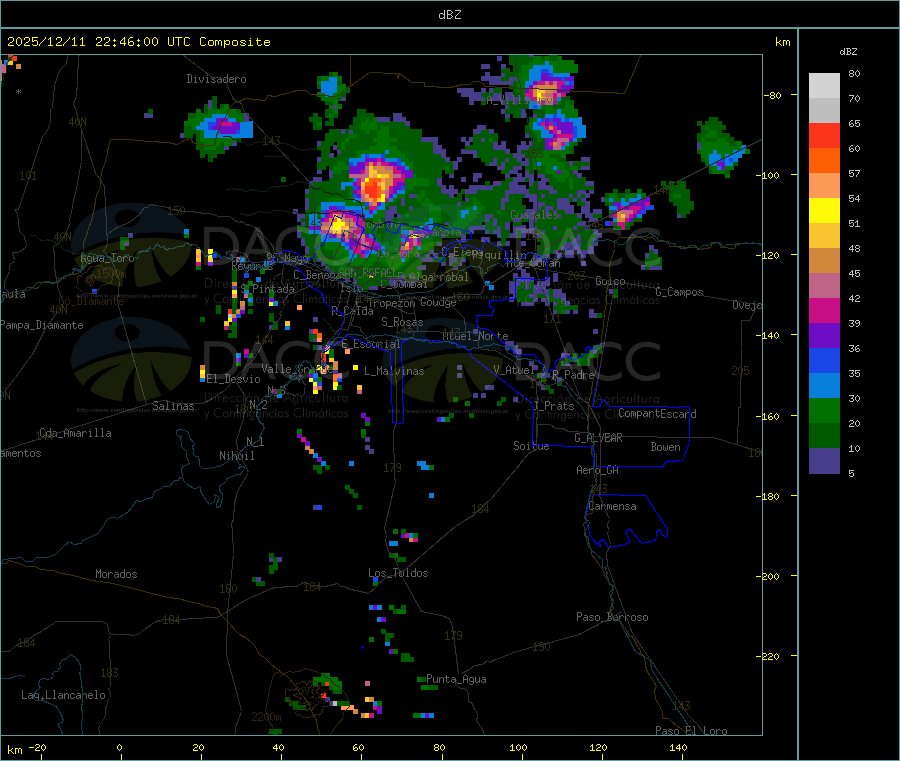Click the dBZ title at top
Viewport: 900px width, 761px height.
[x=449, y=15]
